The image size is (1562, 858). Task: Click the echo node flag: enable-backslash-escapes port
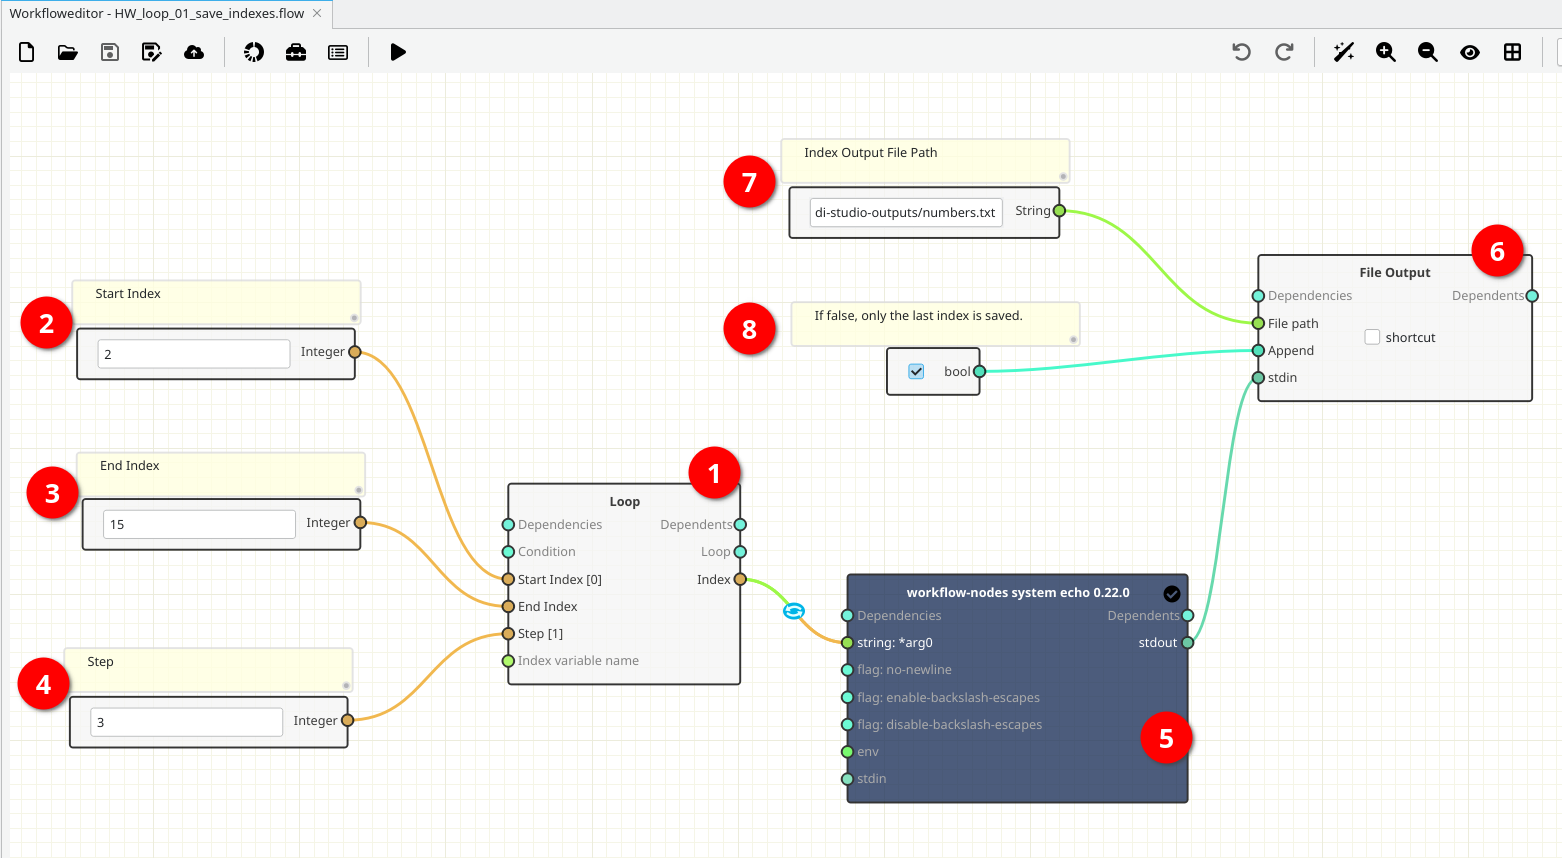(847, 697)
